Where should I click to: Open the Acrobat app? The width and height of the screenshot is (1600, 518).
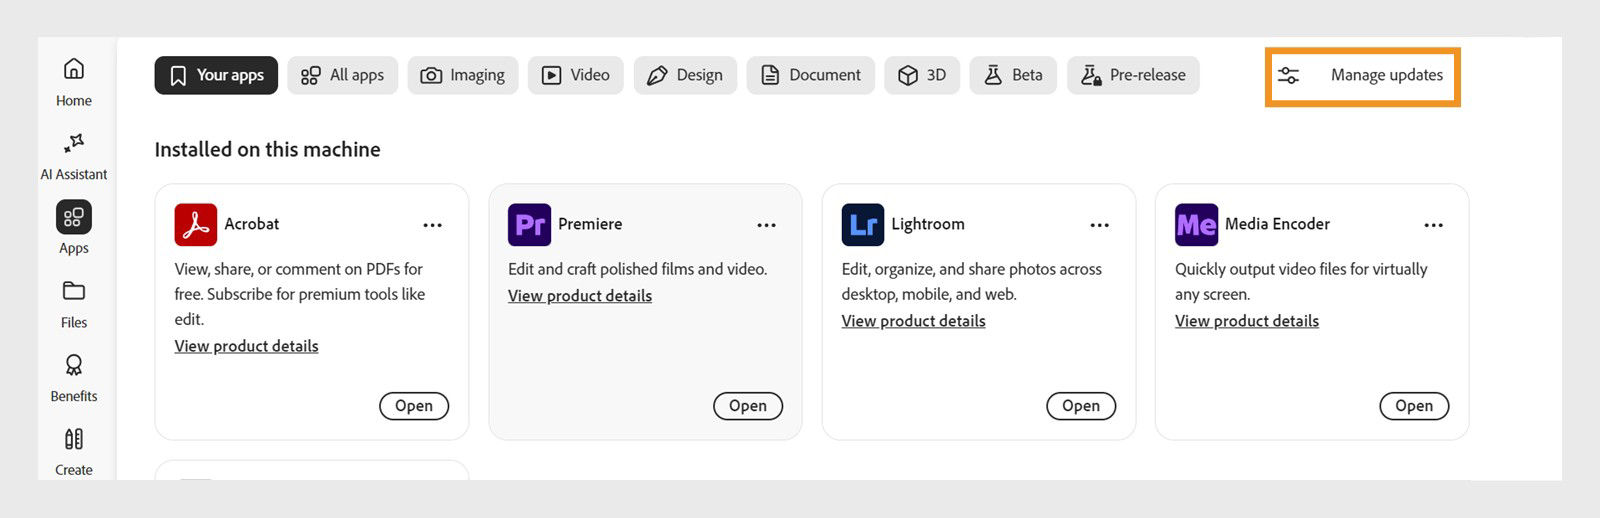tap(414, 406)
